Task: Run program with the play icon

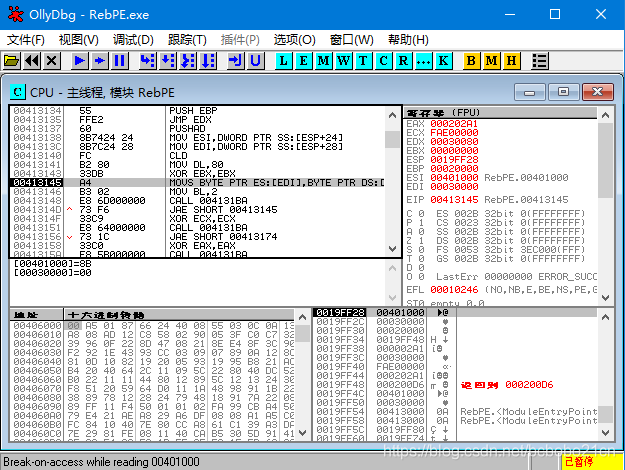Action: pyautogui.click(x=79, y=61)
